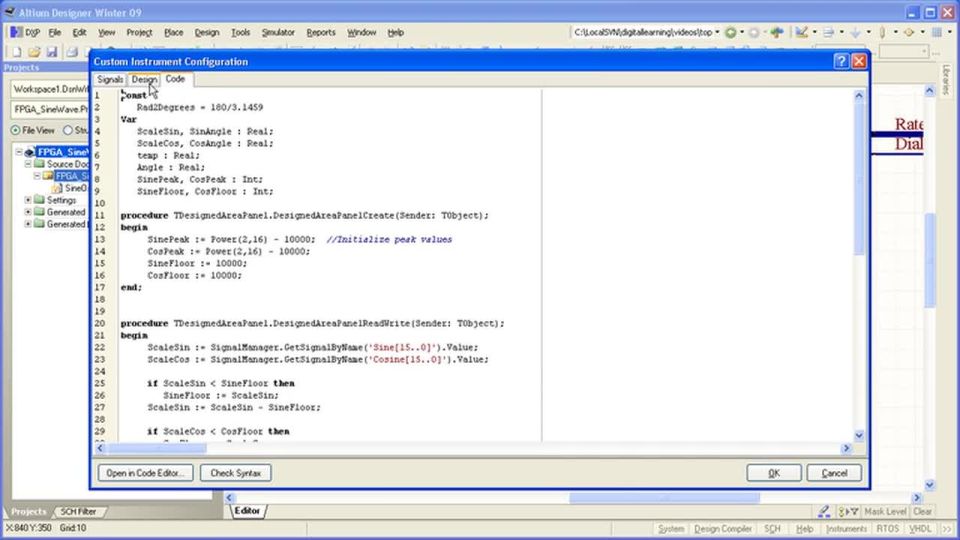This screenshot has width=960, height=540.
Task: Click the Open file folder icon
Action: (34, 53)
